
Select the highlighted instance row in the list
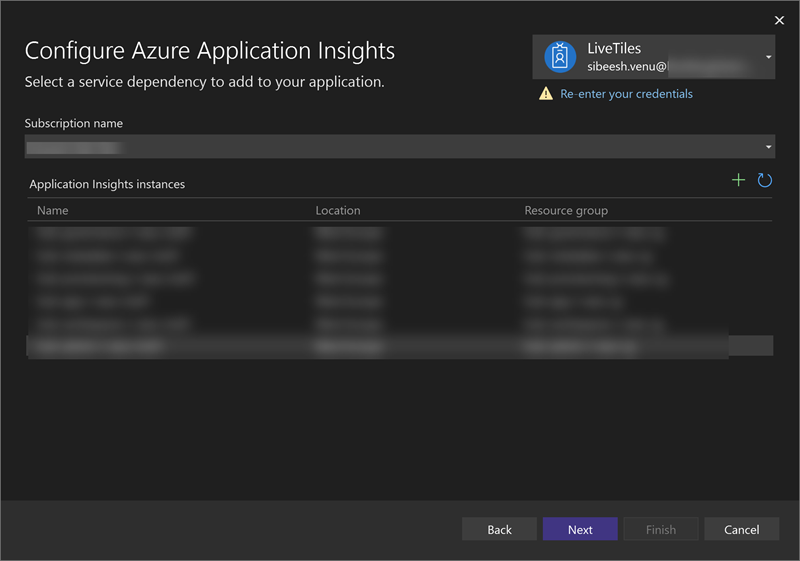click(x=399, y=346)
